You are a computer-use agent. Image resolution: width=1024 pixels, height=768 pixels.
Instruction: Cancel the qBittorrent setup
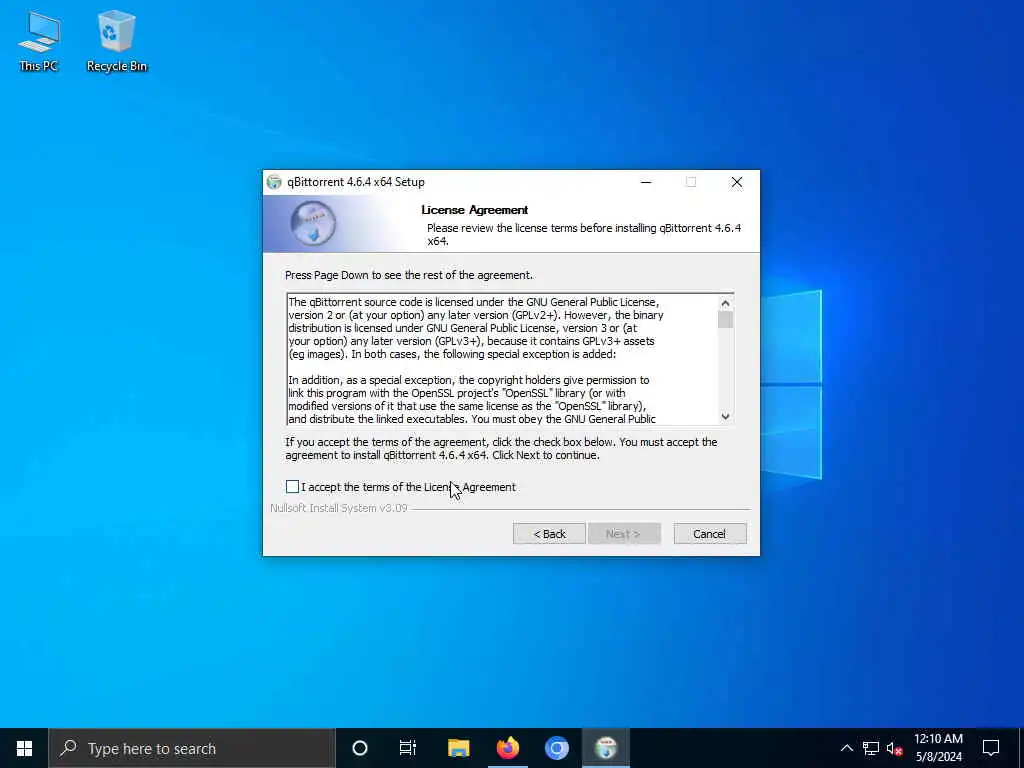[x=709, y=534]
